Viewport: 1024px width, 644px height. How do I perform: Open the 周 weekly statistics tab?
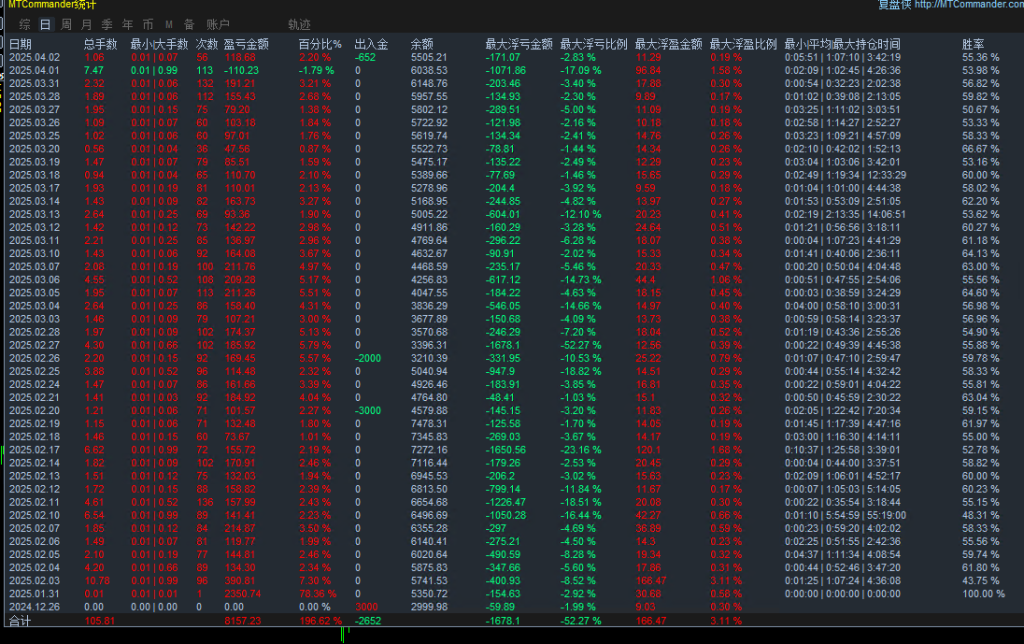66,24
